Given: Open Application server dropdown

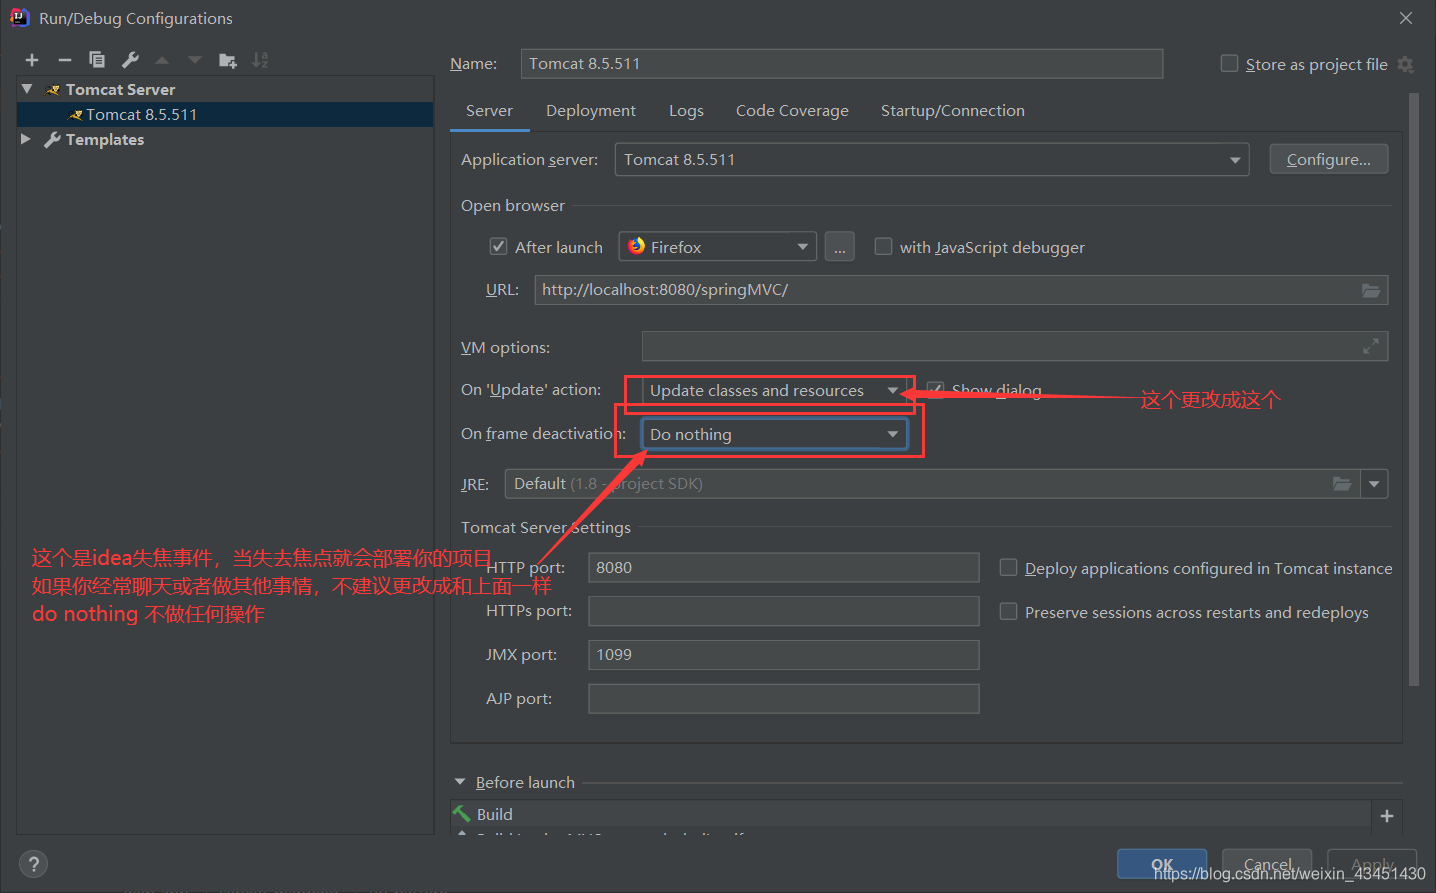Looking at the screenshot, I should (x=932, y=160).
